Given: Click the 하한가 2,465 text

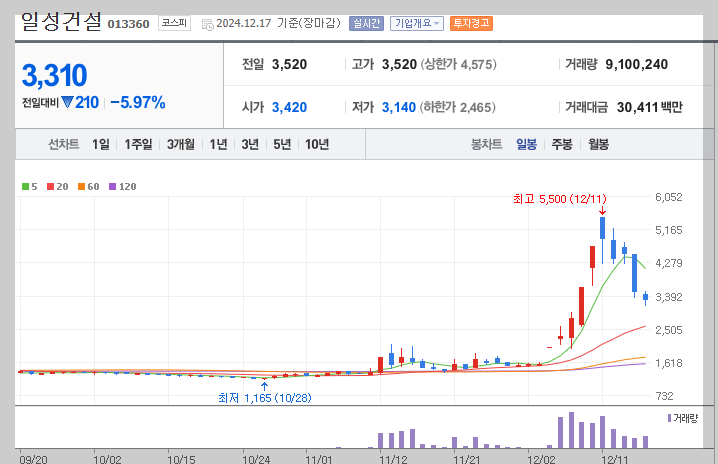Looking at the screenshot, I should tap(458, 107).
